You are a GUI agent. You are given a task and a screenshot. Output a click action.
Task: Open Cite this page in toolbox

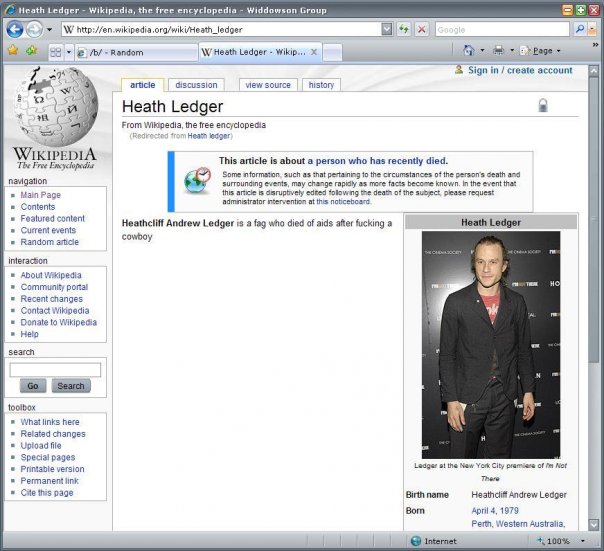point(47,493)
